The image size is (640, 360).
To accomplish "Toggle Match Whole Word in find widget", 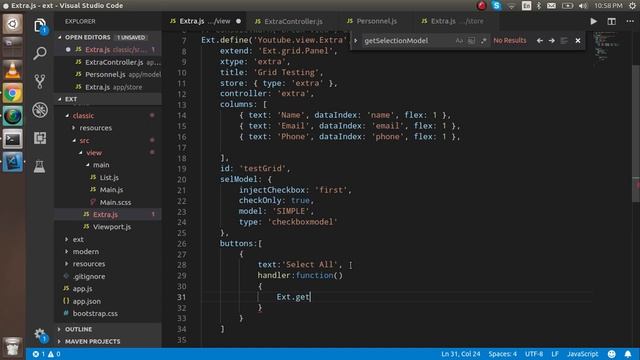I will coord(471,40).
